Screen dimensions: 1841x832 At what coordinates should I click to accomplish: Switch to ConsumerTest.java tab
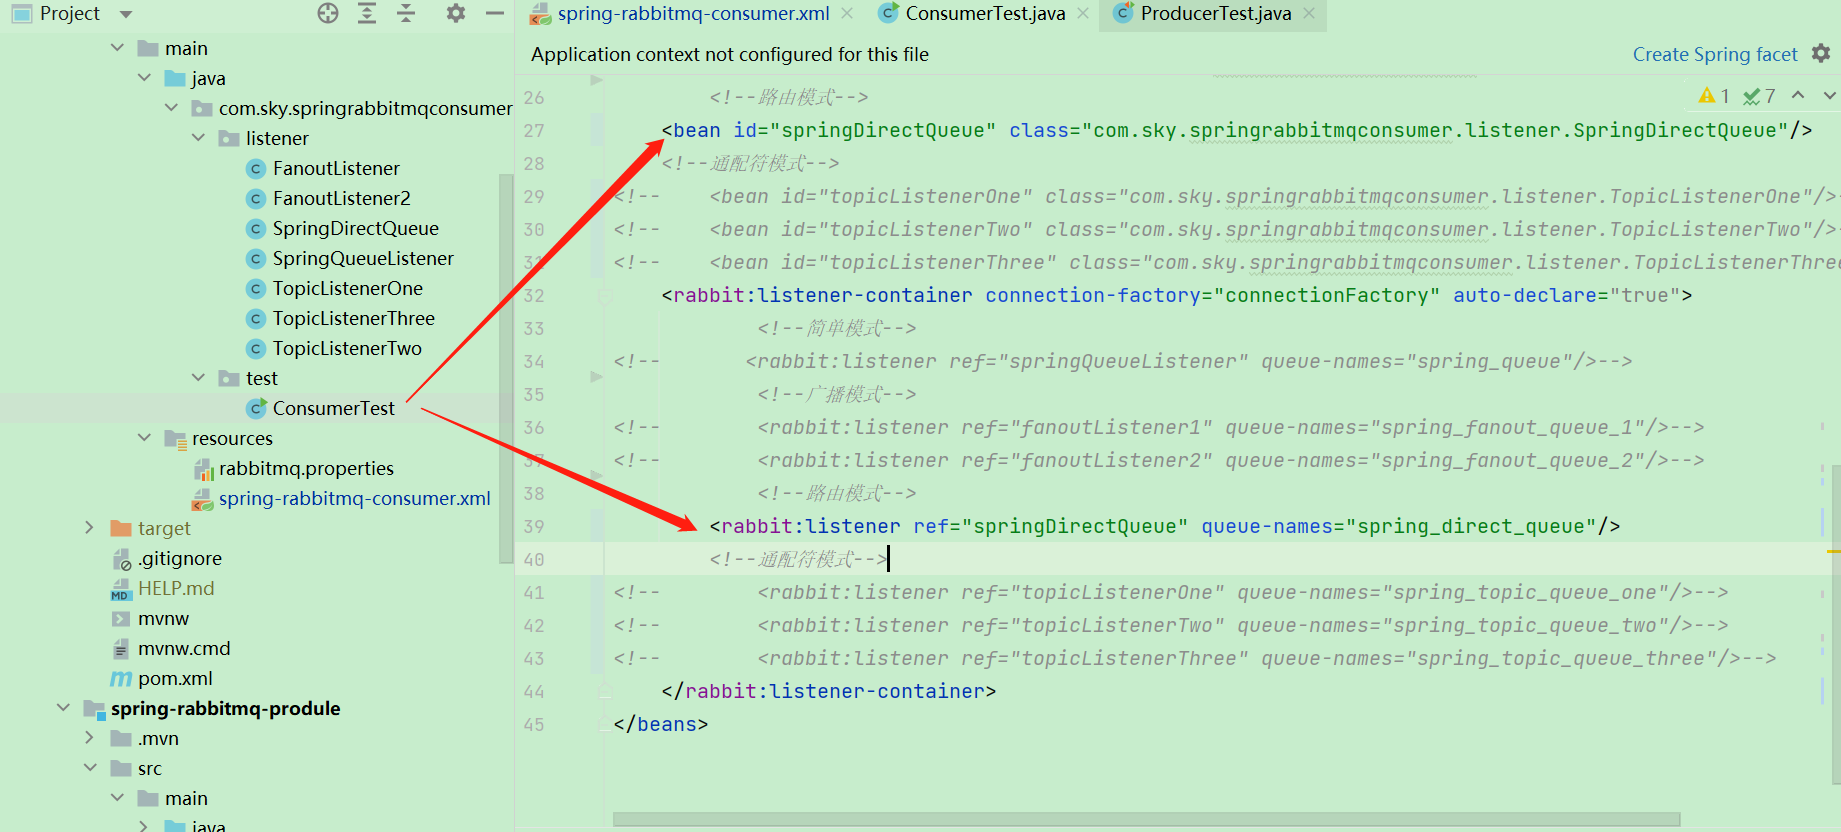point(985,13)
